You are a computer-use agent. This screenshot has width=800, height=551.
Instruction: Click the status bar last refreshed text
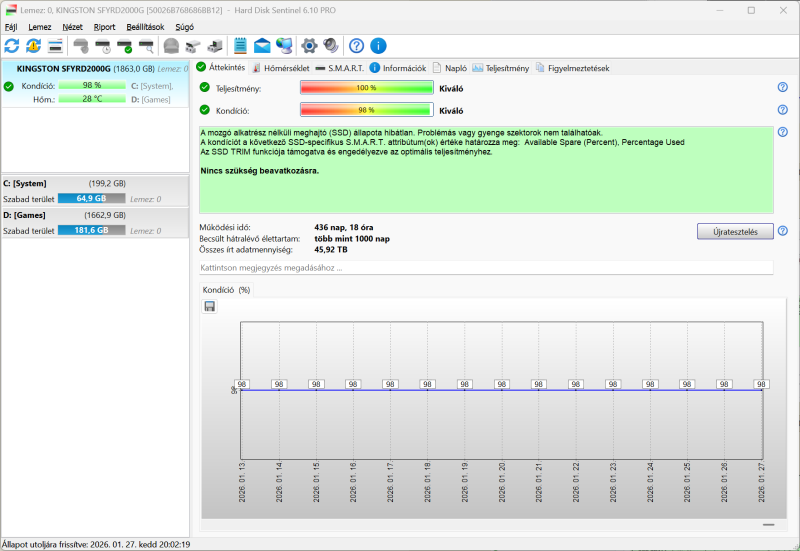tap(96, 544)
